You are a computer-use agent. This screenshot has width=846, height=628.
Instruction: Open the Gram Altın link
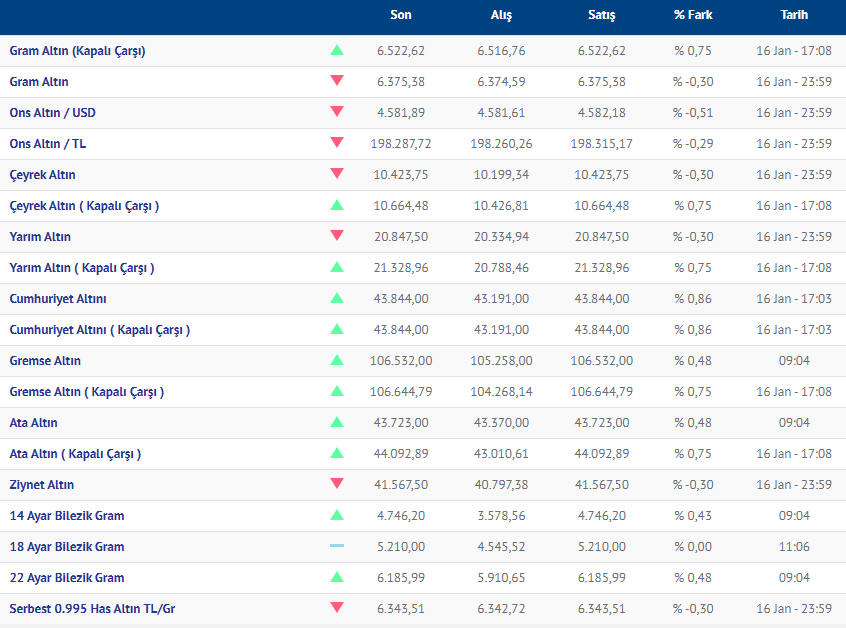pos(39,82)
